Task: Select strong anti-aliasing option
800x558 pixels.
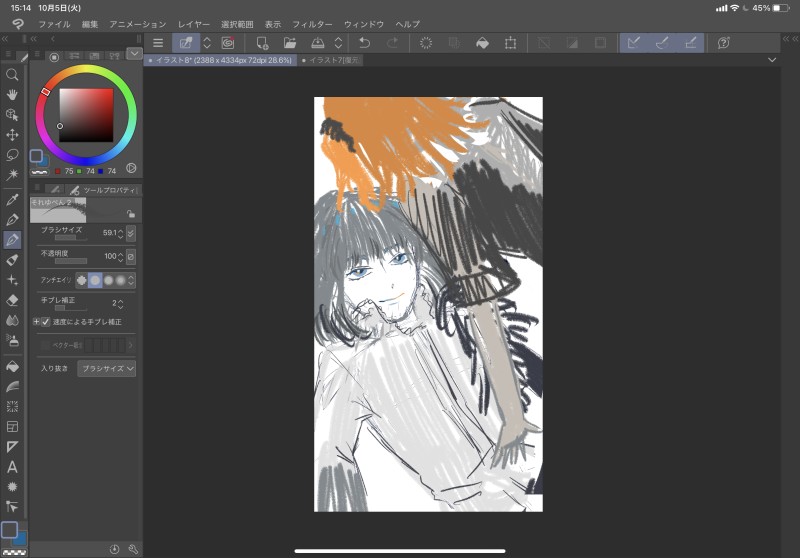Action: [120, 280]
